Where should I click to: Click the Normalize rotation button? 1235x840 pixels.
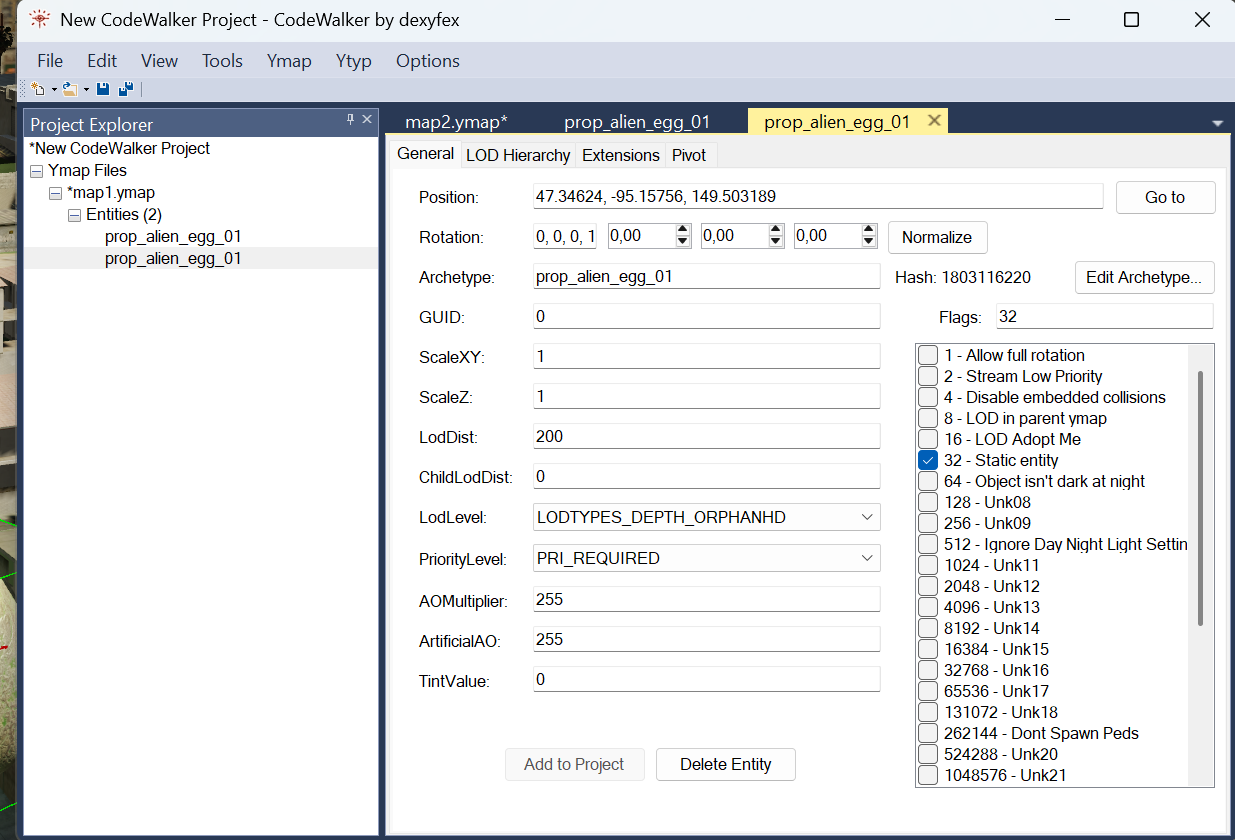pyautogui.click(x=937, y=237)
